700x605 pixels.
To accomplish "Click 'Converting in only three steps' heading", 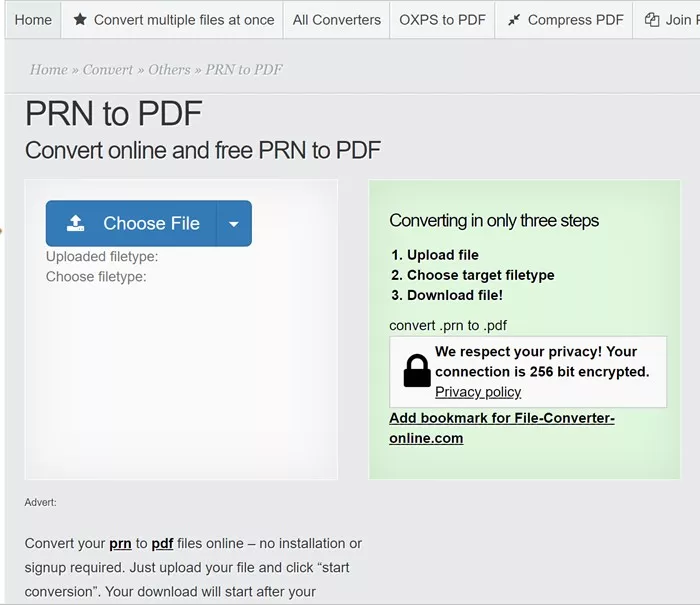I will pos(494,221).
